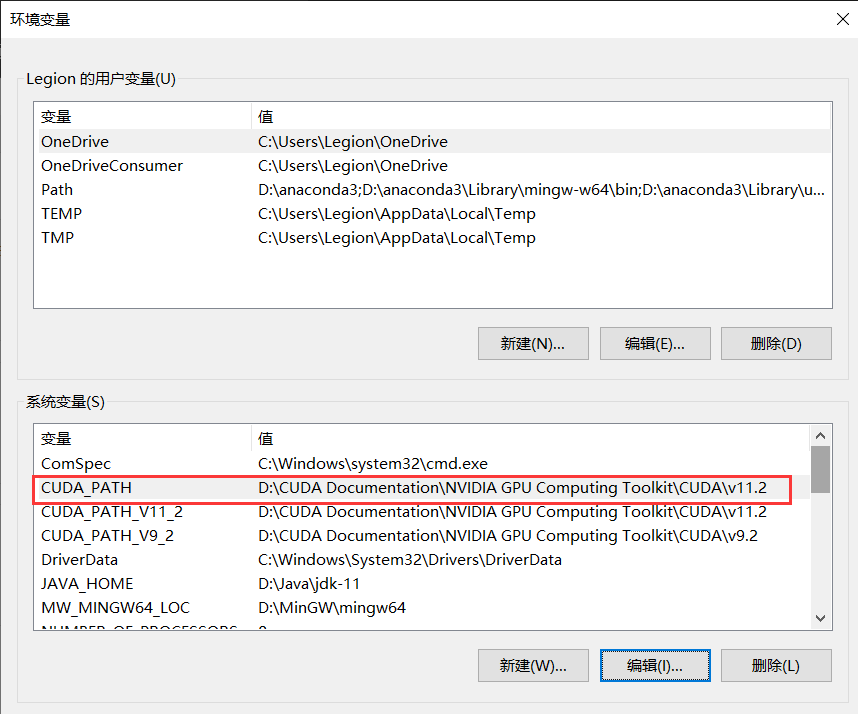
Task: Click 新建(W) to create a system variable
Action: click(533, 665)
